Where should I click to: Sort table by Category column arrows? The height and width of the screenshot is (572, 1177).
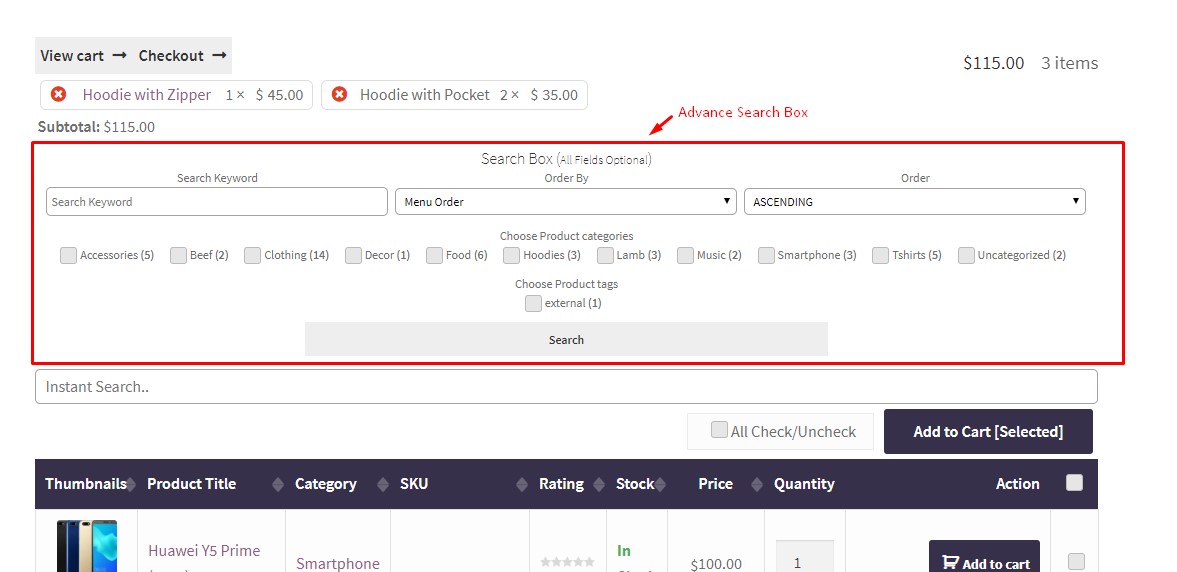click(x=383, y=485)
